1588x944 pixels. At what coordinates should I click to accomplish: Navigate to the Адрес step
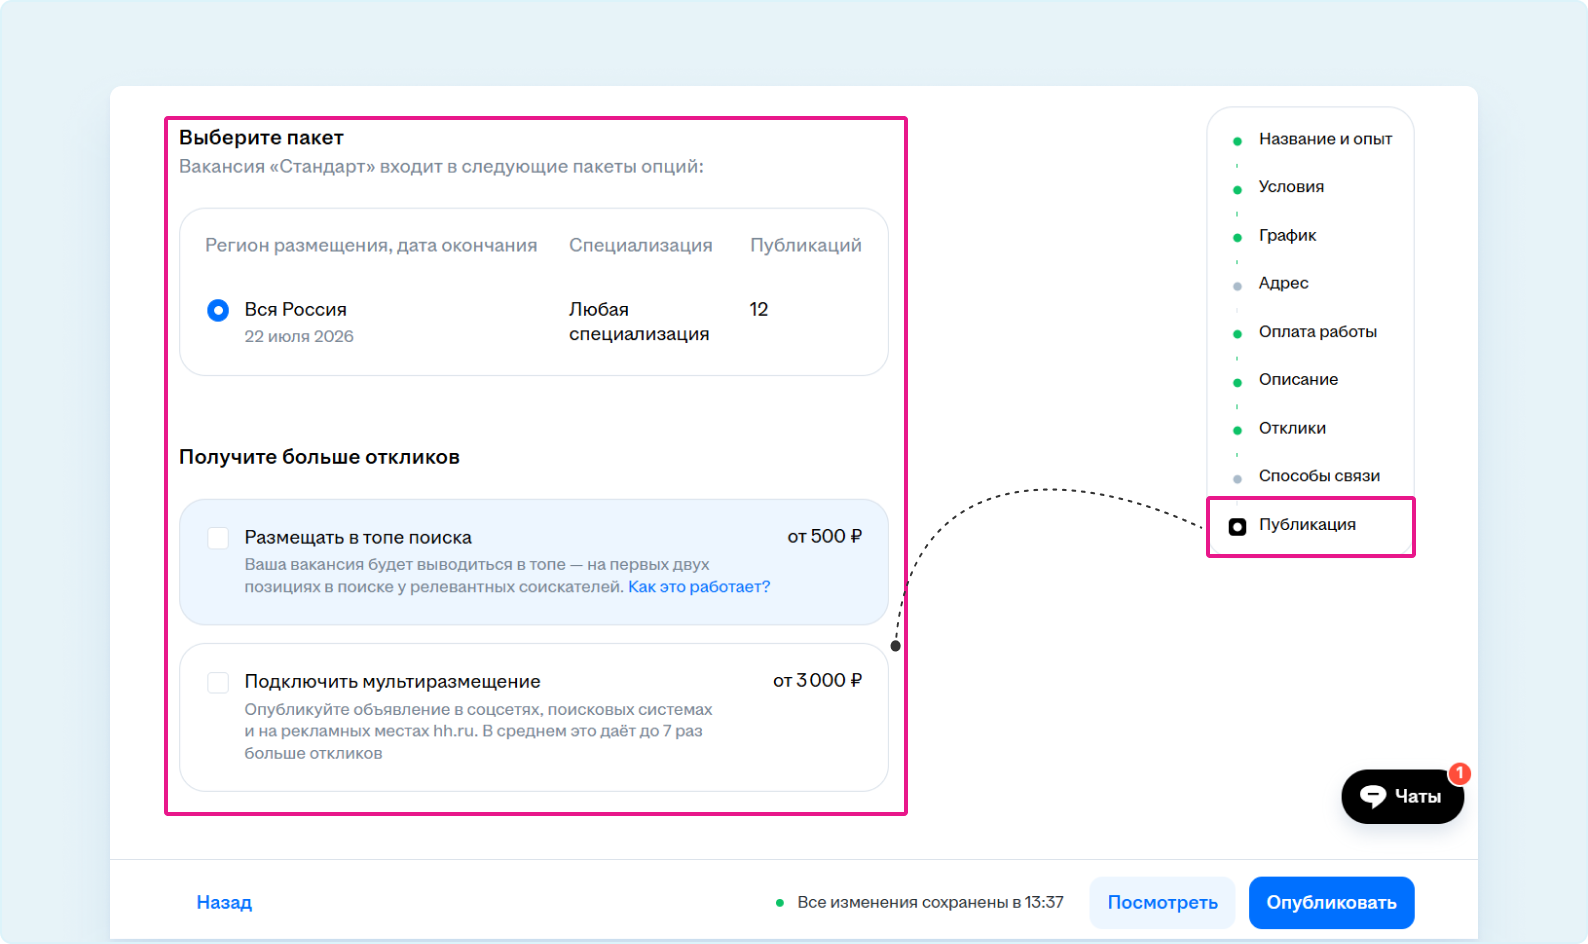[x=1283, y=283]
